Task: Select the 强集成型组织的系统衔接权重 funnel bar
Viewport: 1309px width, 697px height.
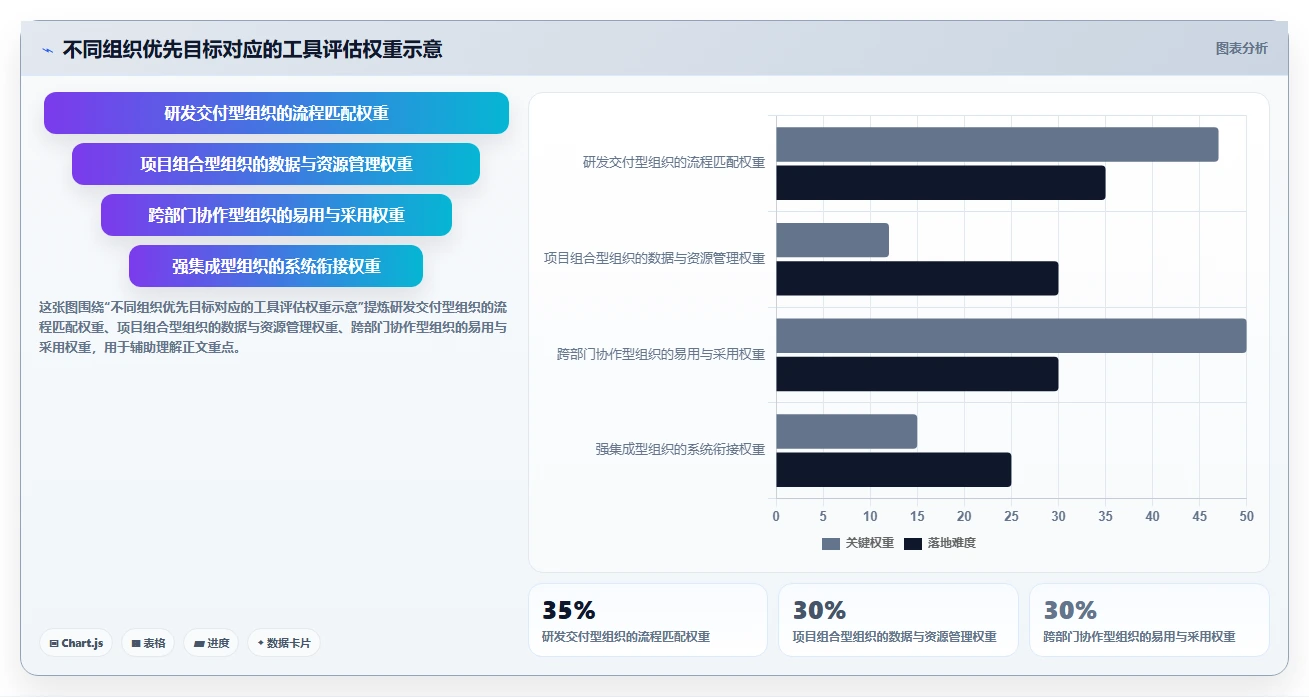Action: pyautogui.click(x=276, y=266)
